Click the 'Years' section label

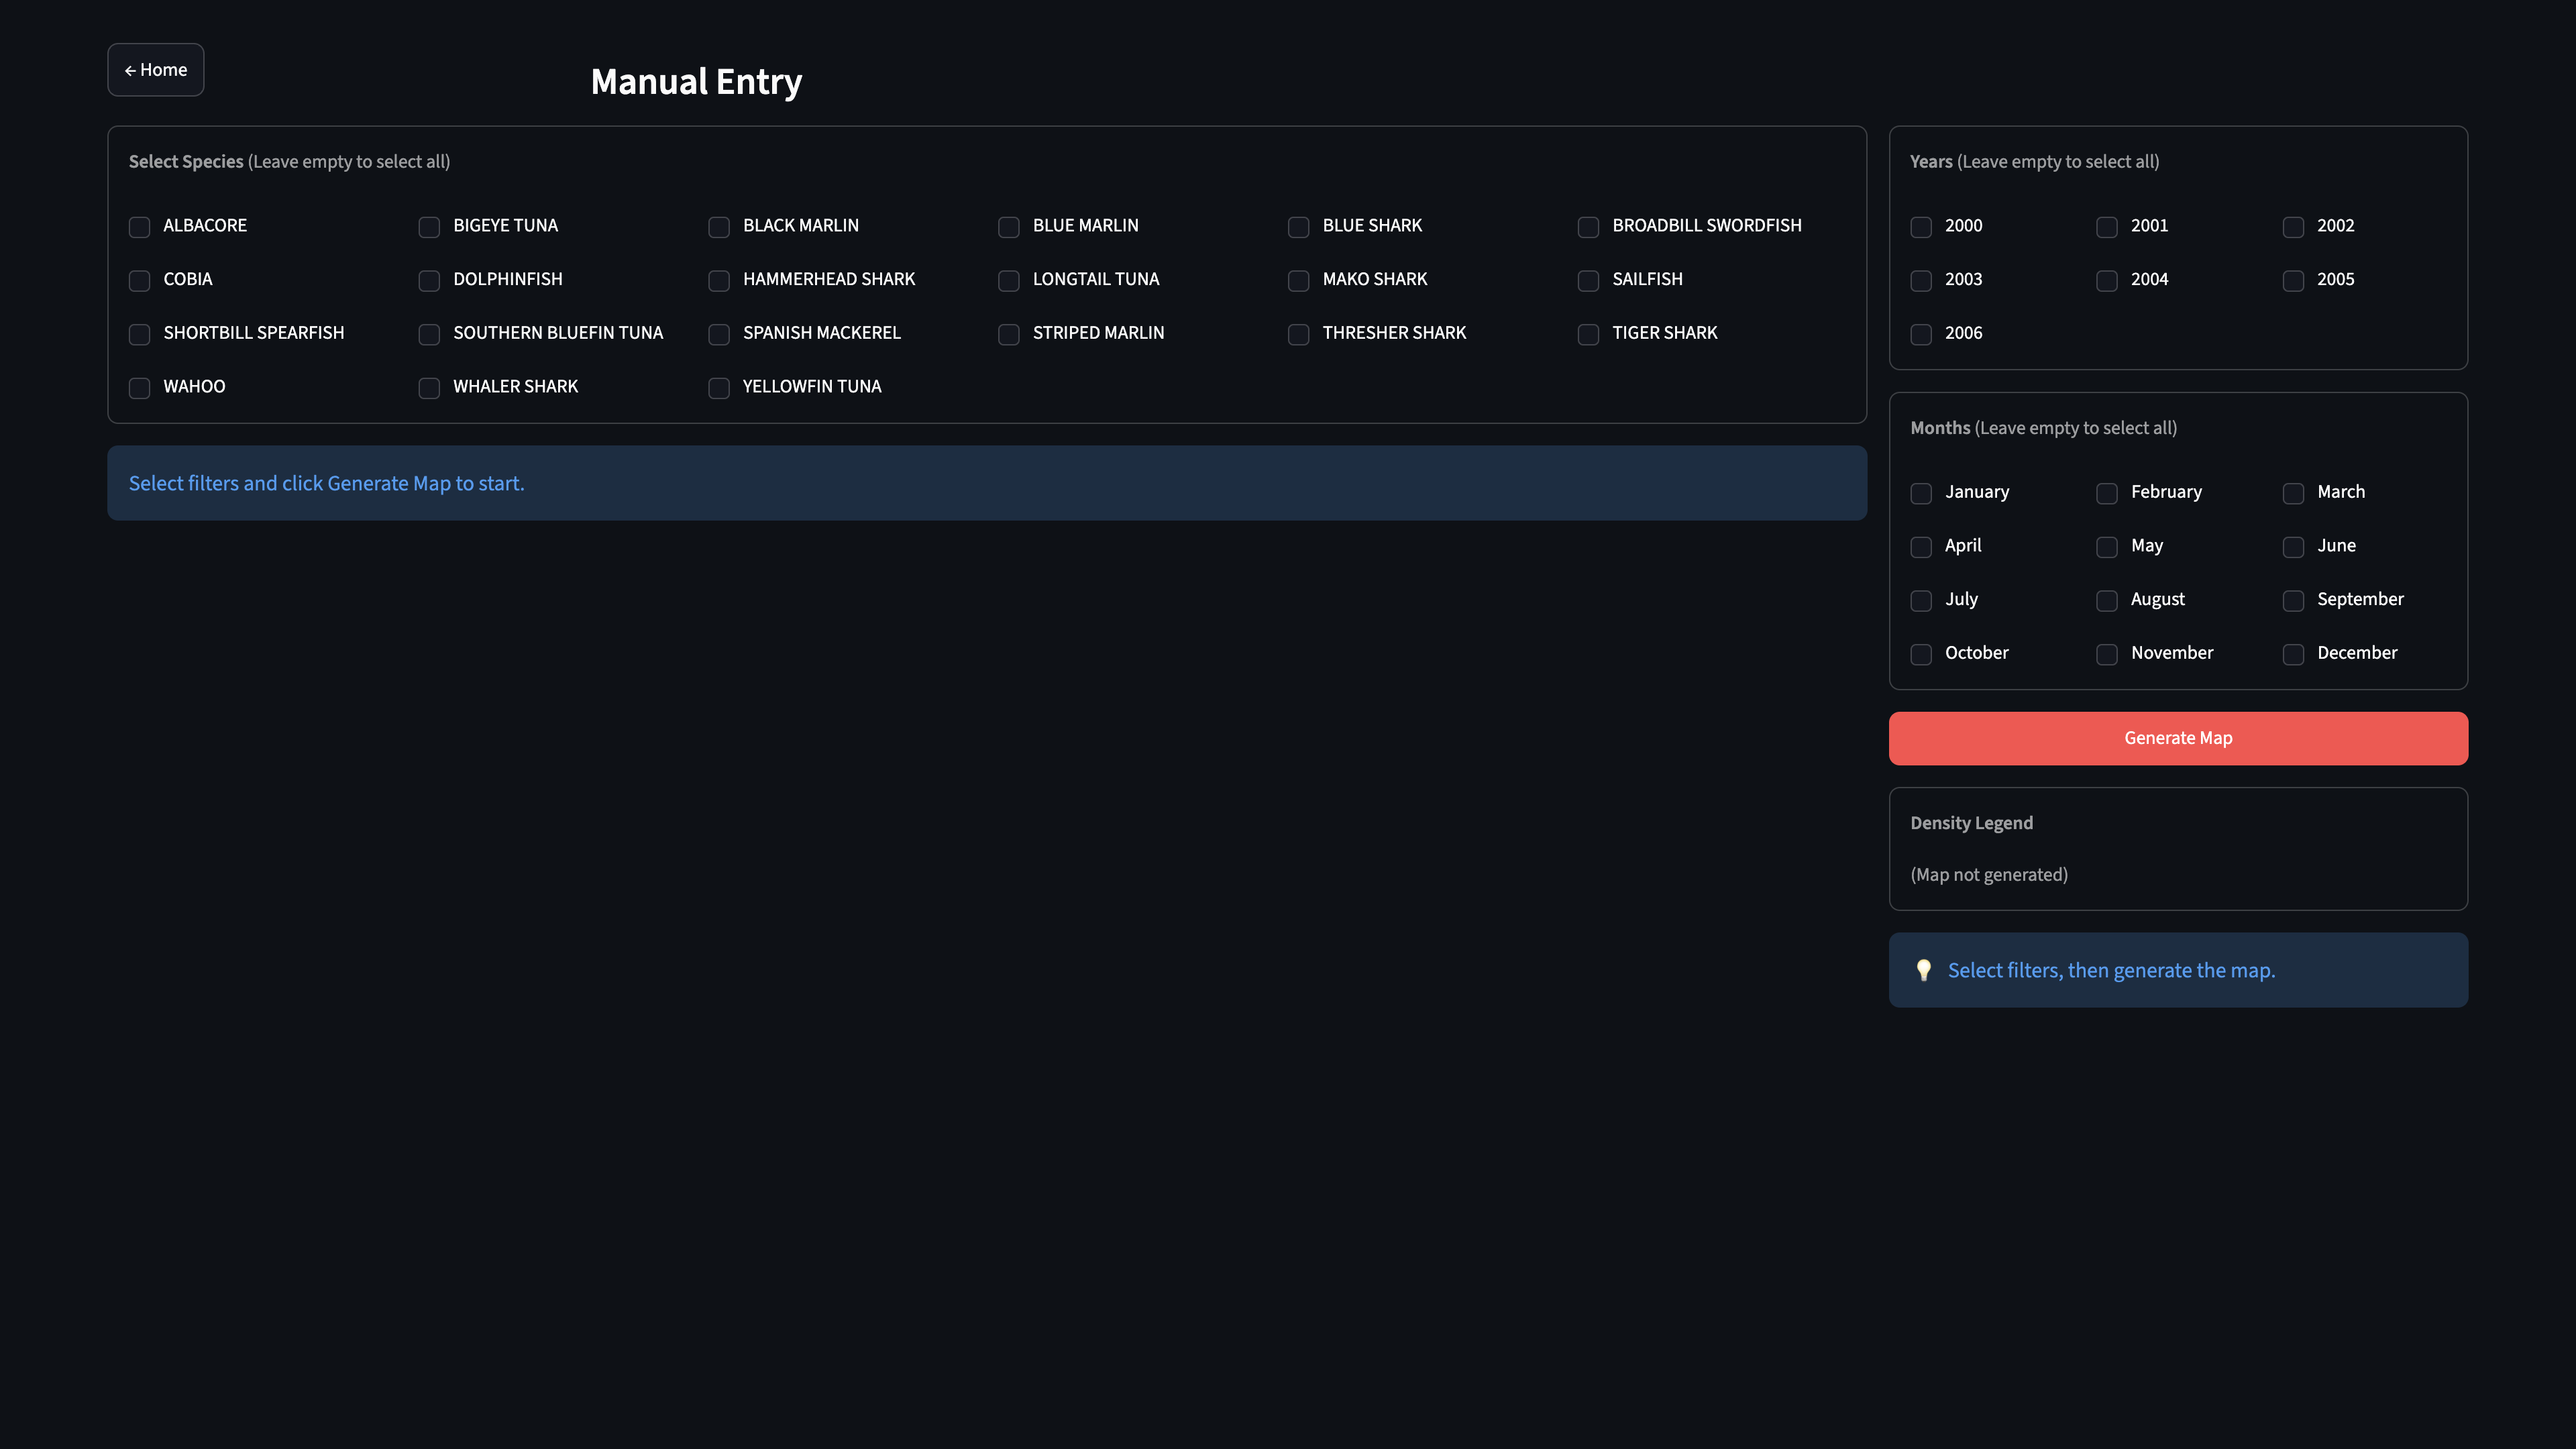pyautogui.click(x=1931, y=161)
